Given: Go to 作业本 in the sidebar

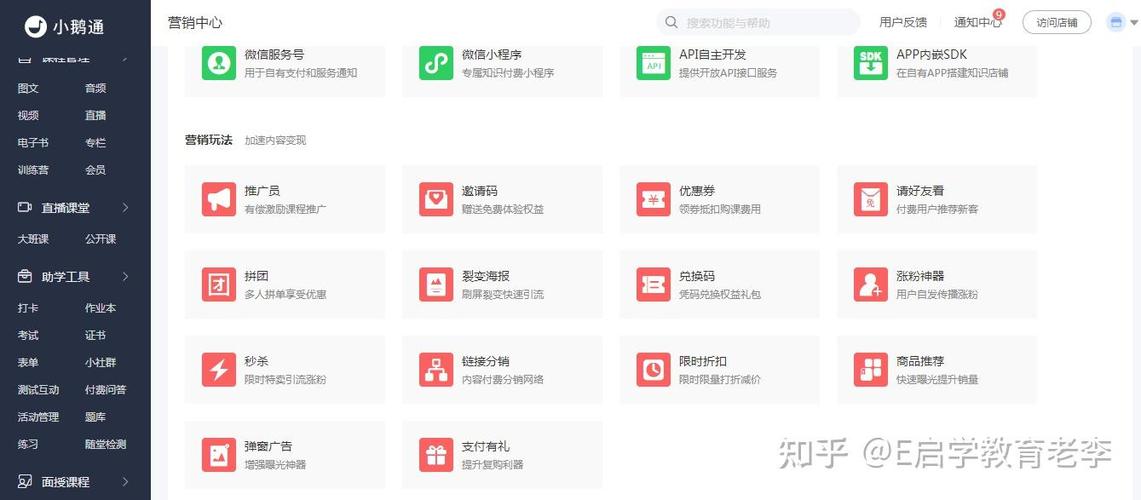Looking at the screenshot, I should [100, 308].
